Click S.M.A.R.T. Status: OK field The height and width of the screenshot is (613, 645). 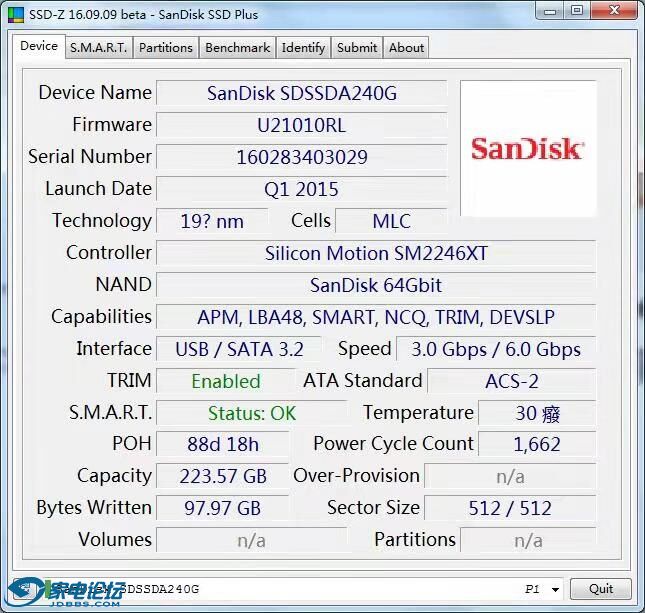click(252, 413)
